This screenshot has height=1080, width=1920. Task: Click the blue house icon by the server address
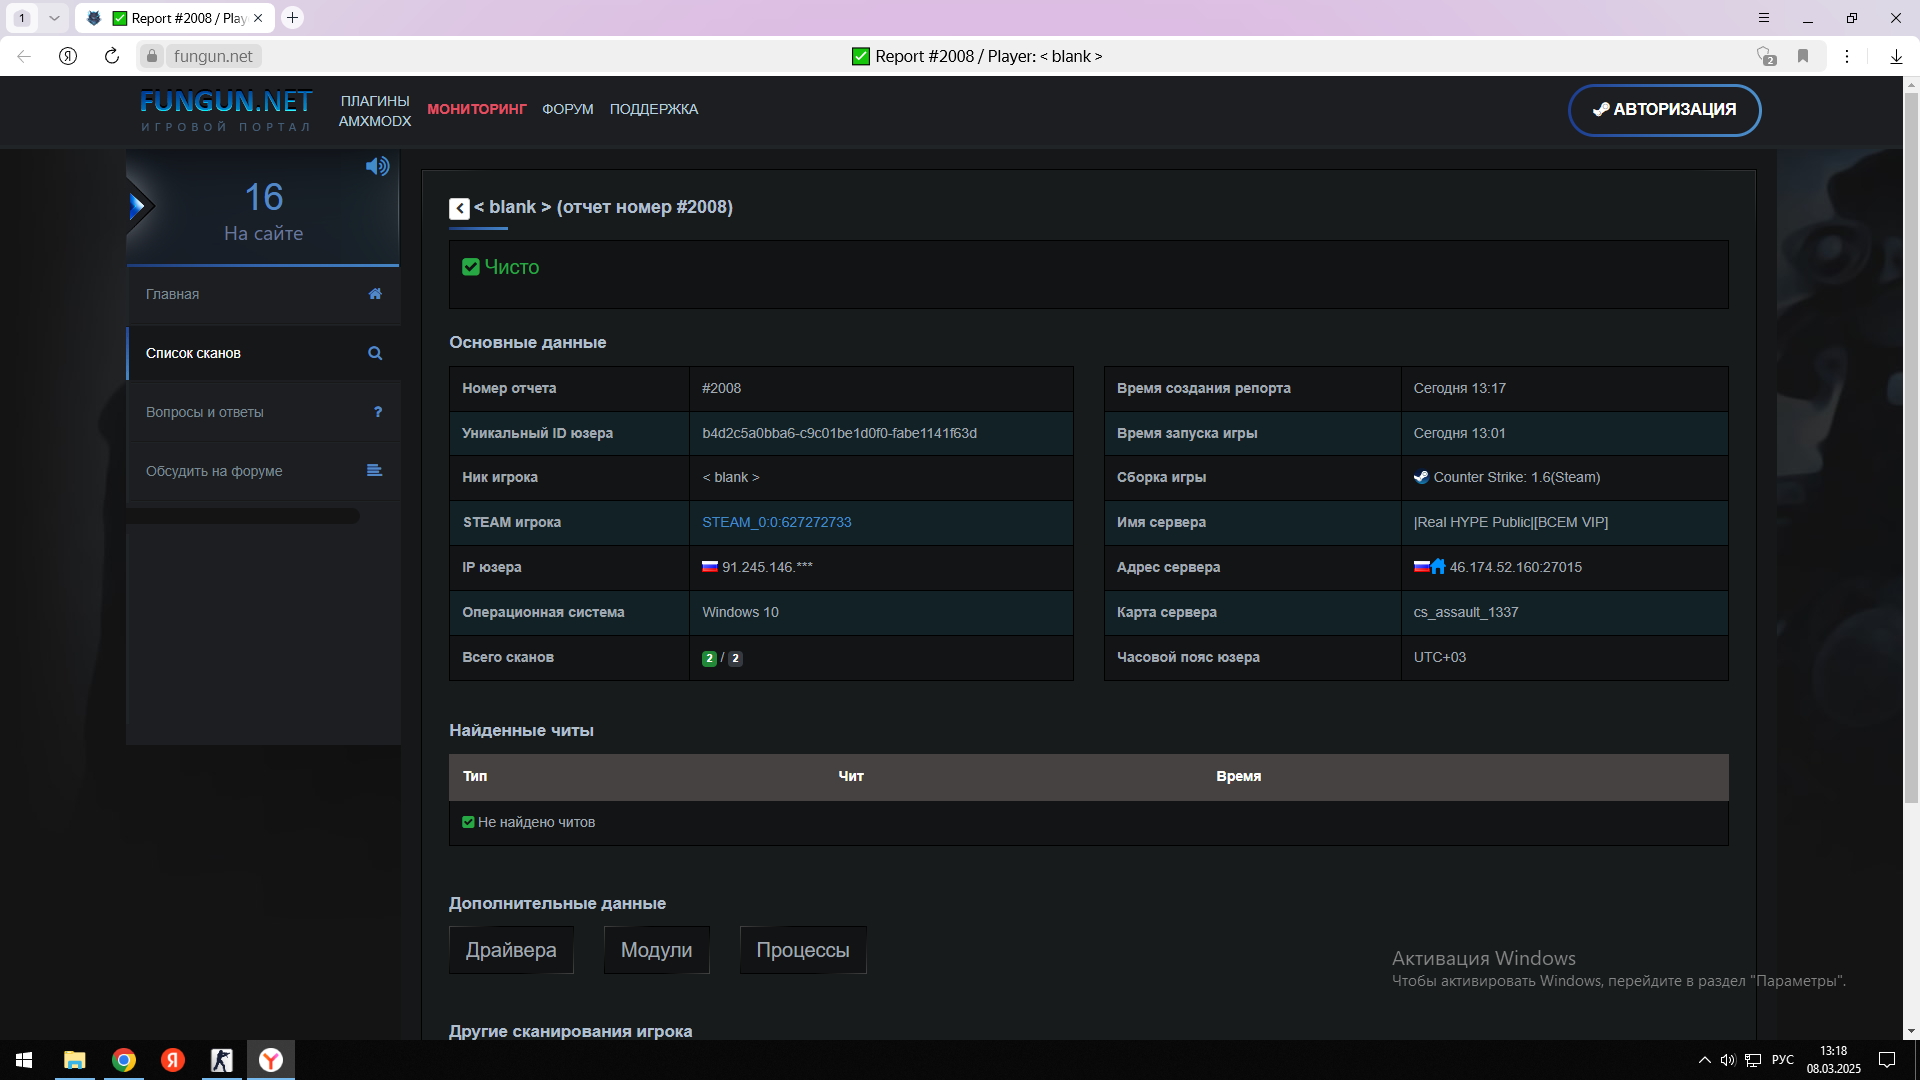(x=1438, y=567)
